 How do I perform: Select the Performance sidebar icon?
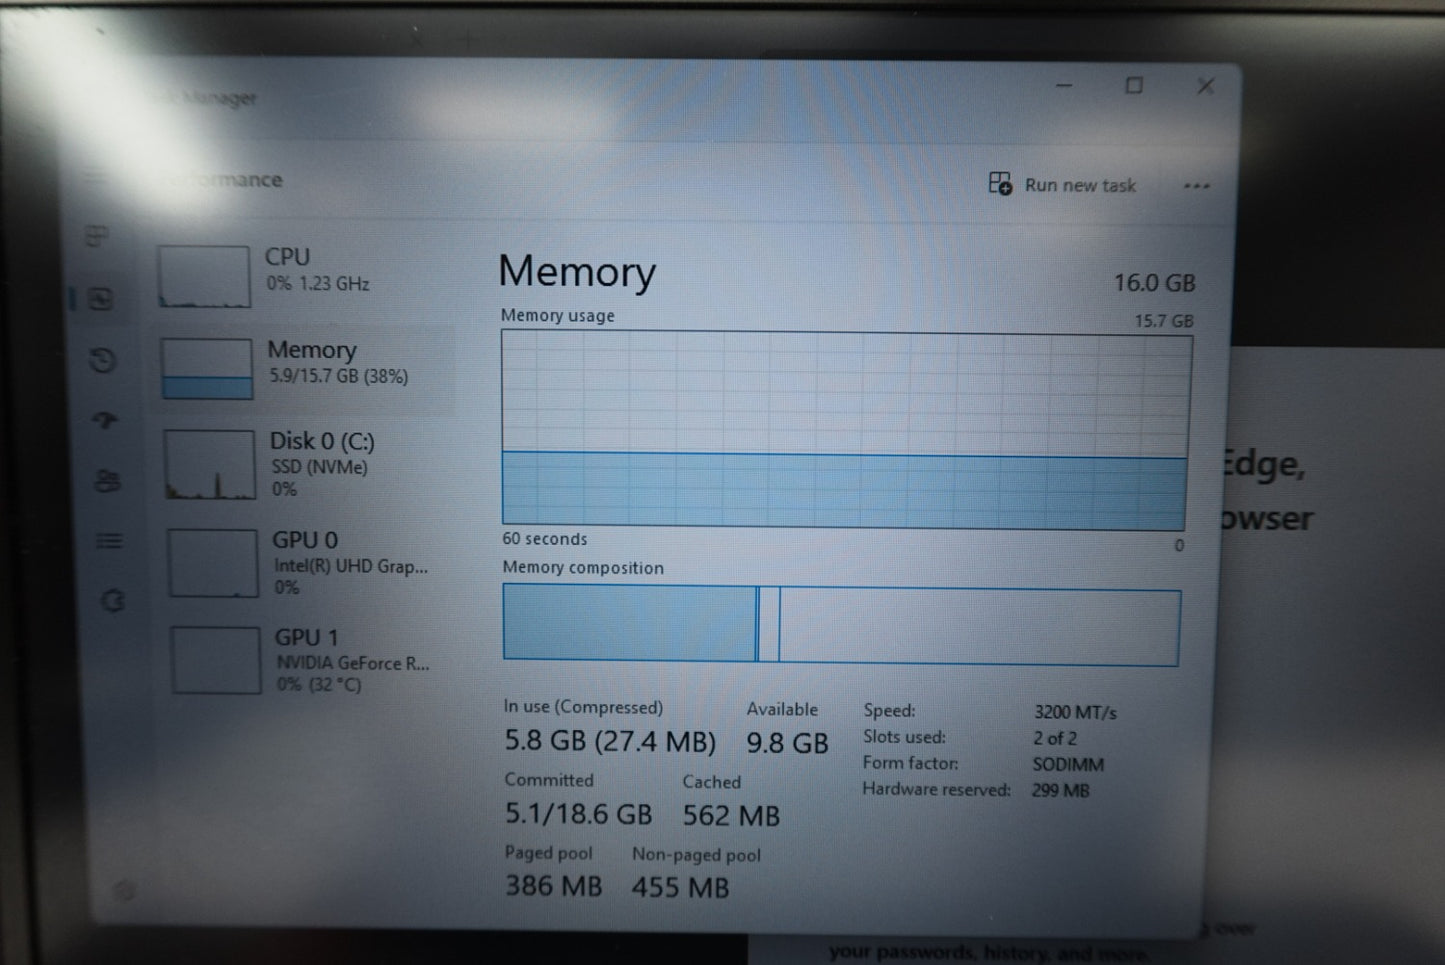pos(100,298)
